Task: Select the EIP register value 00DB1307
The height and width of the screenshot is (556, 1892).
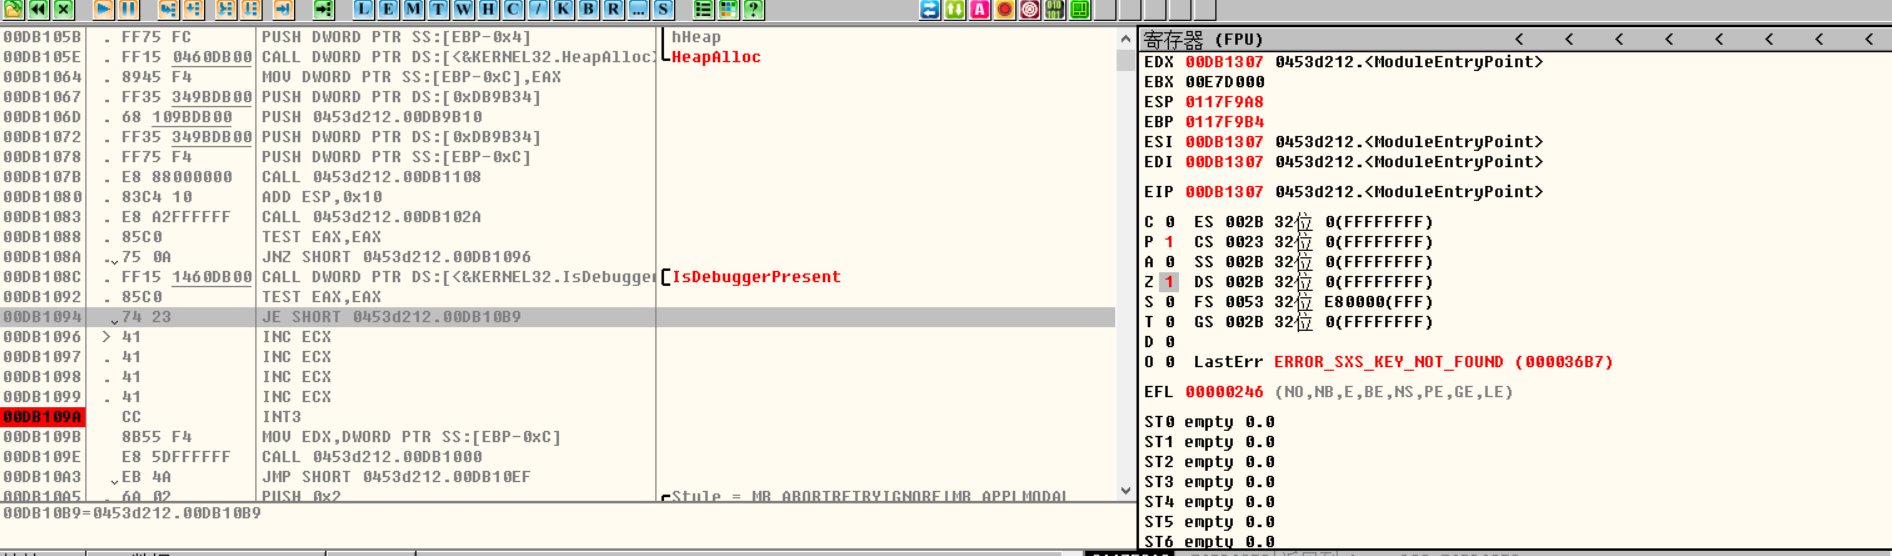Action: tap(1224, 192)
